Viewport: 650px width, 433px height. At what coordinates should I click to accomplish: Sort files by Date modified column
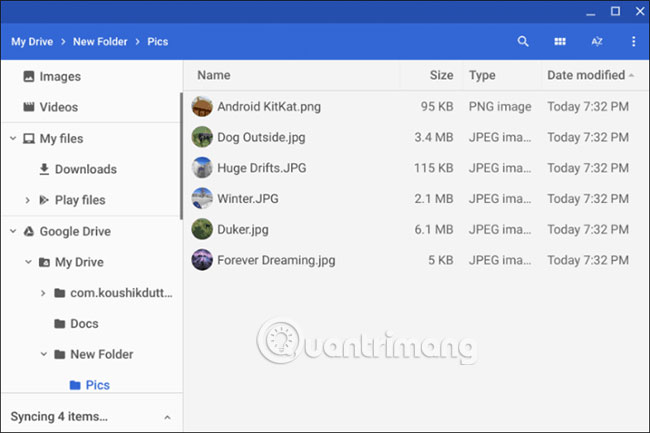(x=585, y=75)
